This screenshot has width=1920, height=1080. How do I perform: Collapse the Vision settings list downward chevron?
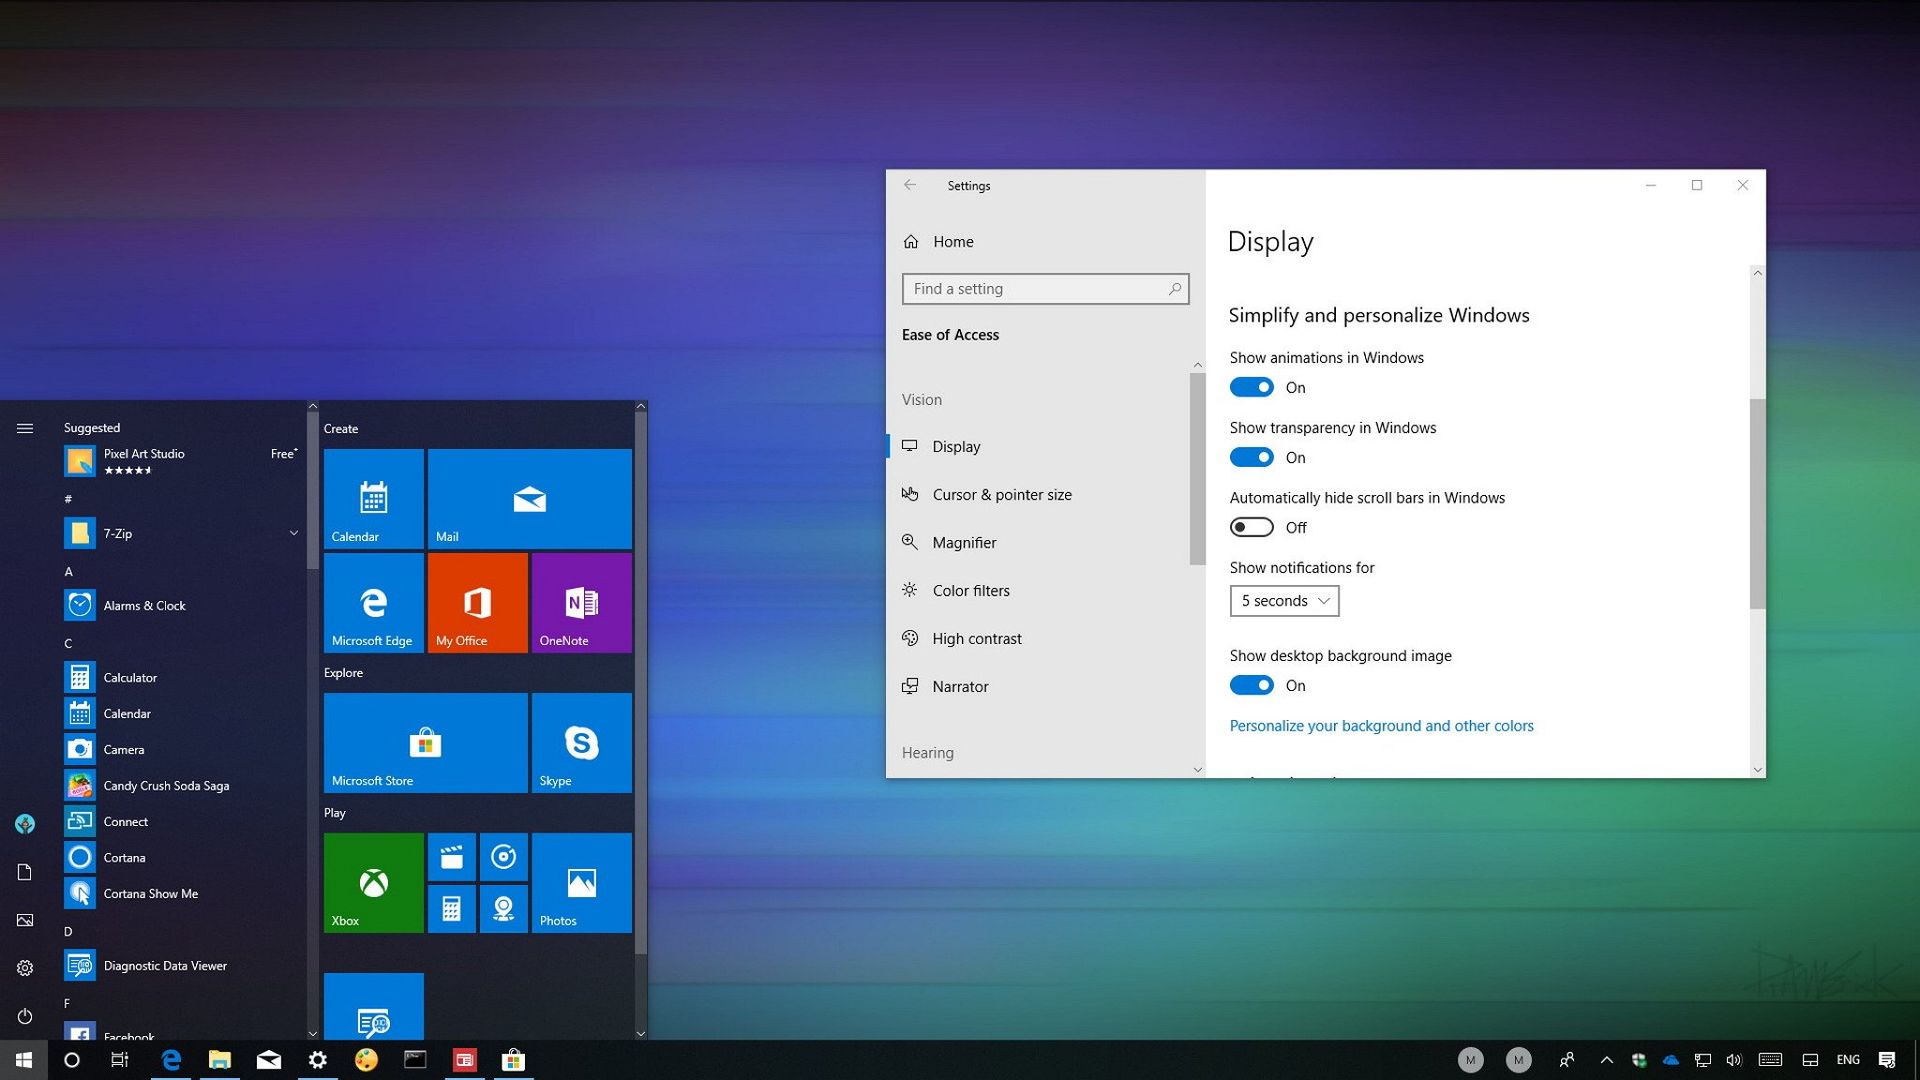pos(1197,769)
